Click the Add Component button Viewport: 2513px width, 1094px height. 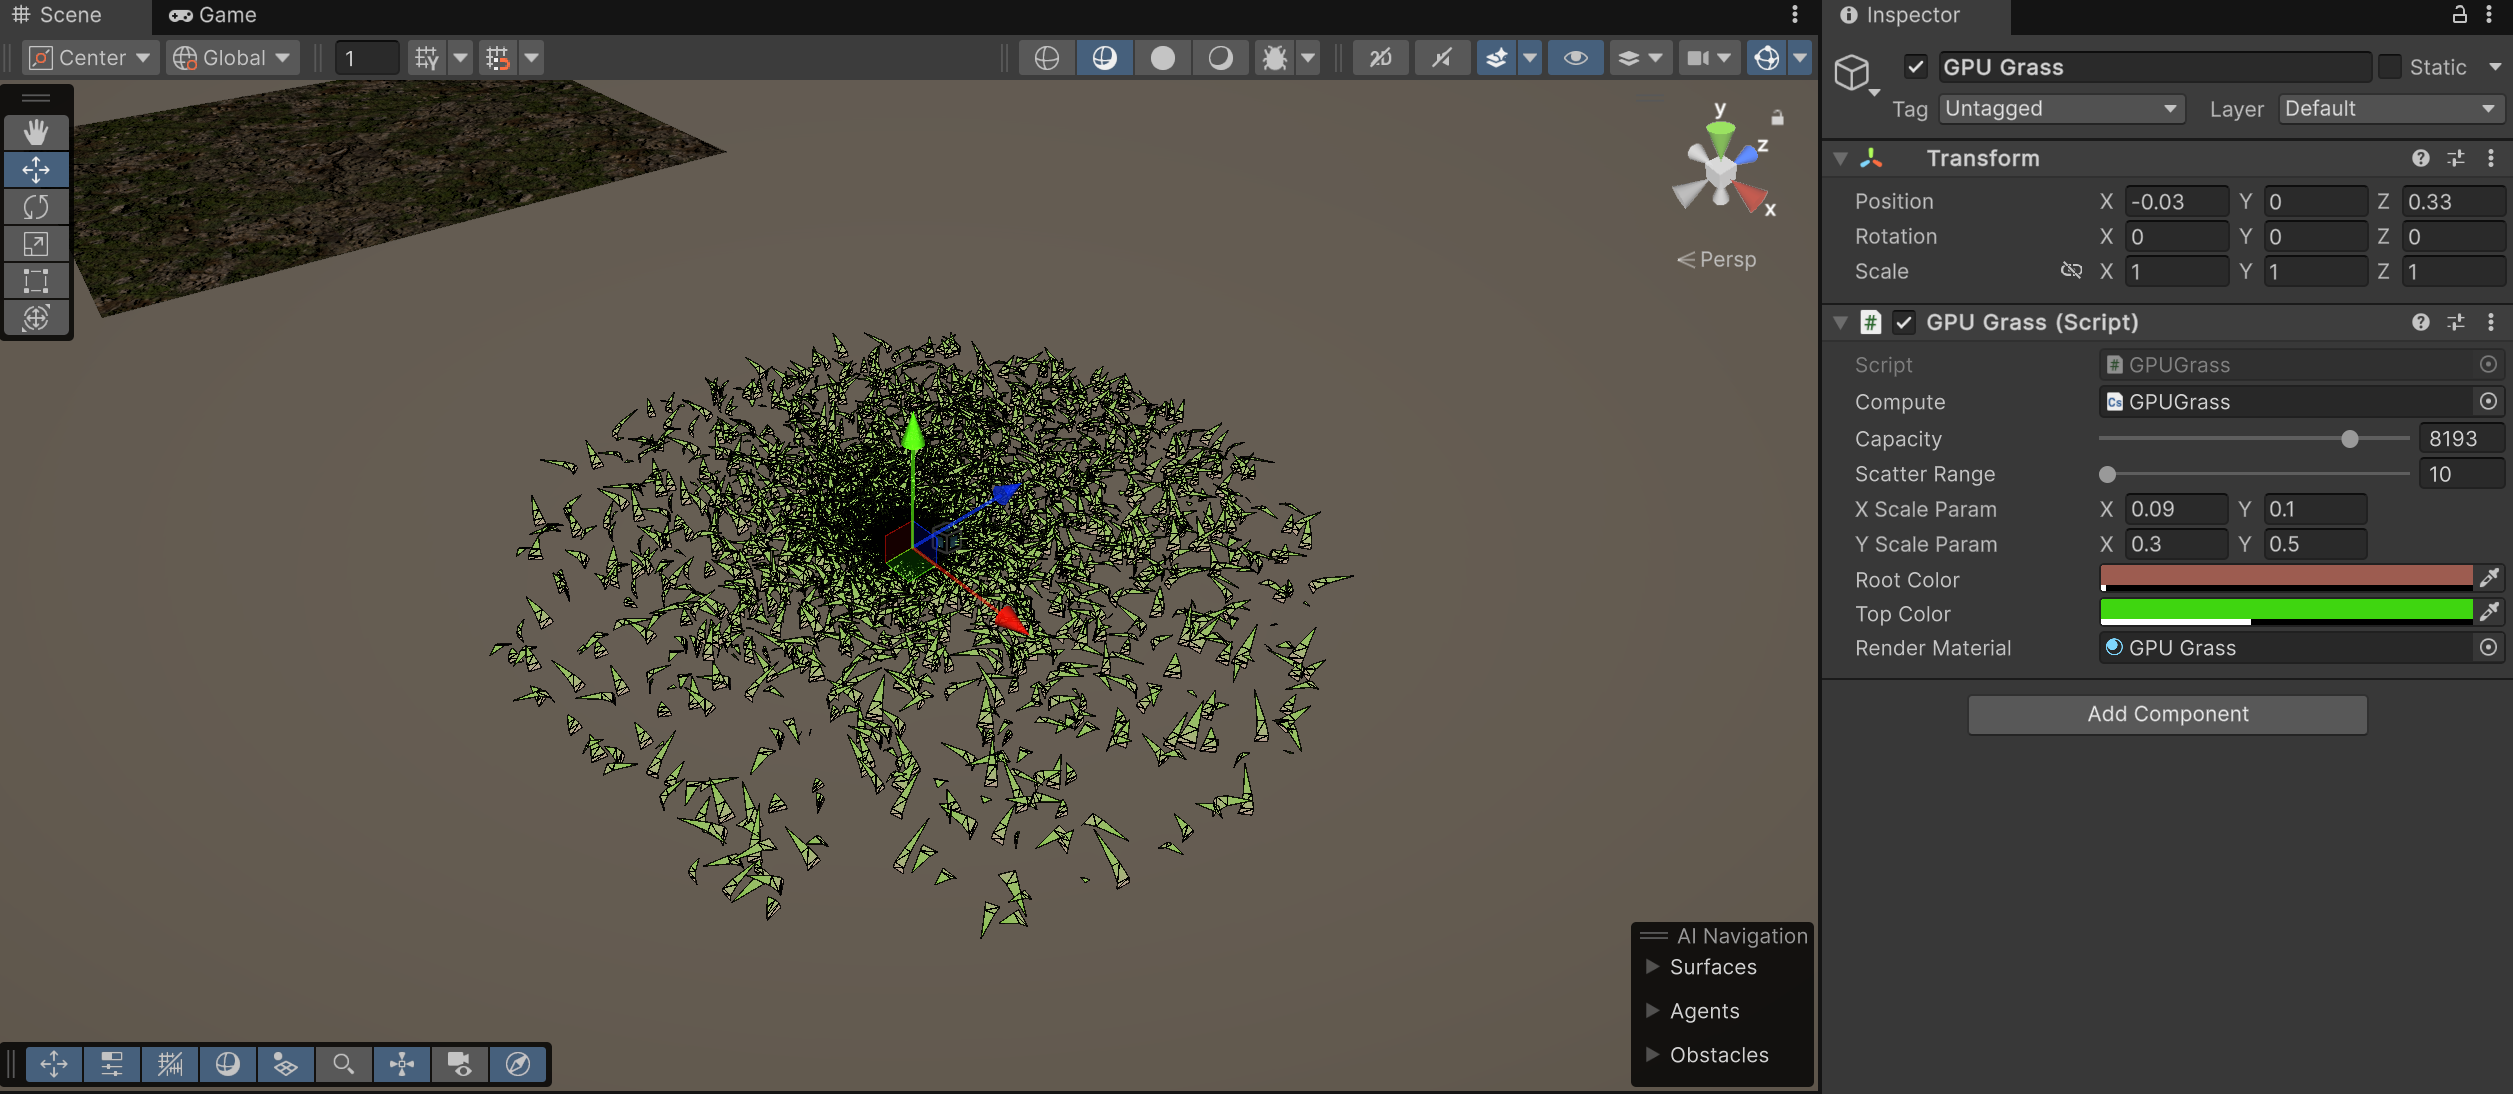(2167, 714)
